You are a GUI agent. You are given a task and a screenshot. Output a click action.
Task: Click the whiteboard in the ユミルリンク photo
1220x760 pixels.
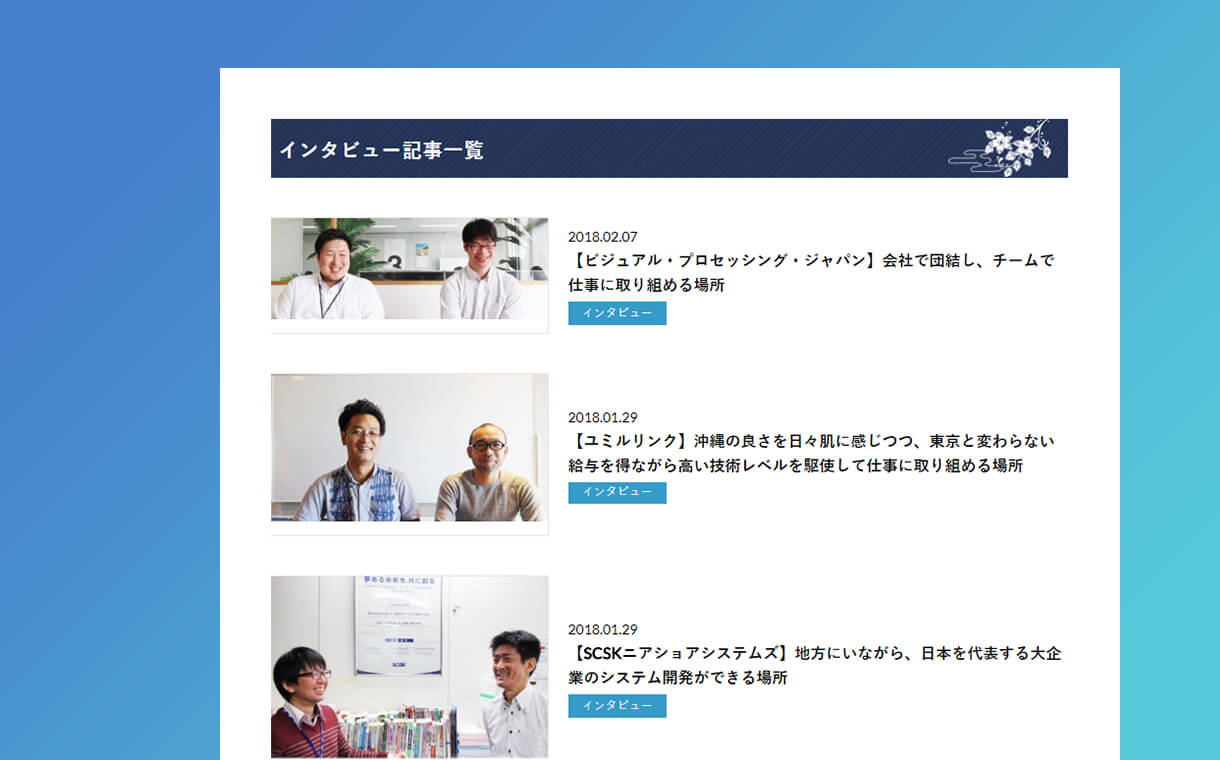click(420, 410)
